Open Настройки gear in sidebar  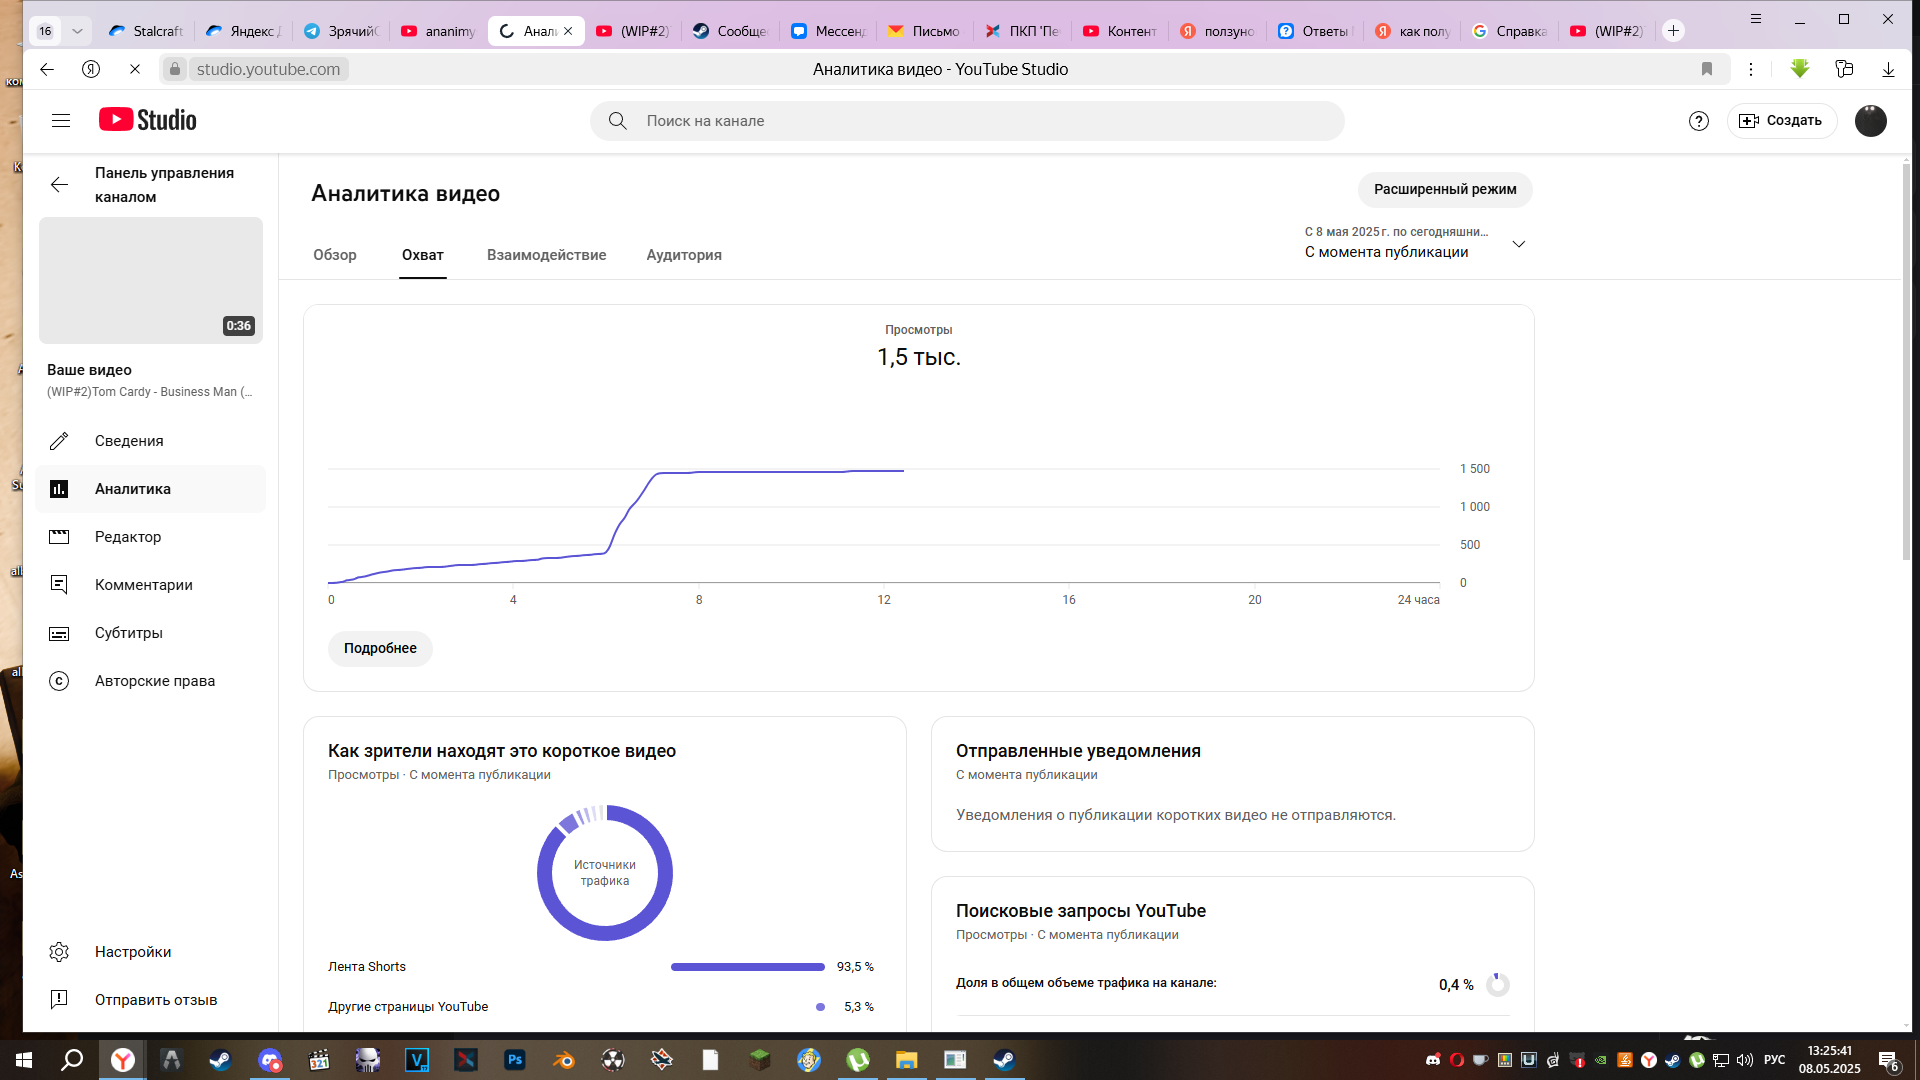[x=60, y=952]
